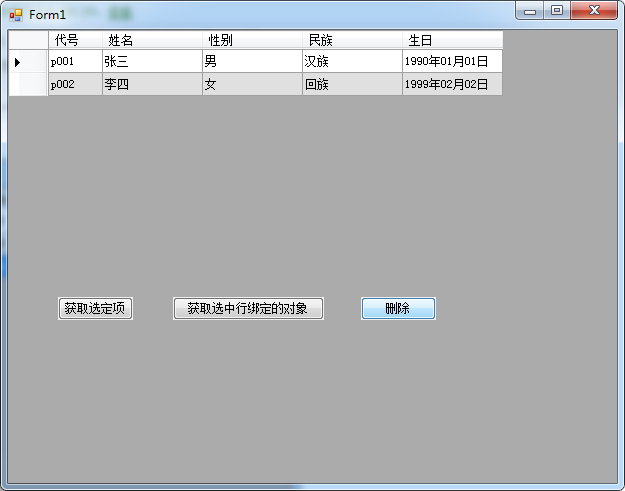Maximize the Form1 window
This screenshot has width=625, height=491.
coord(557,10)
